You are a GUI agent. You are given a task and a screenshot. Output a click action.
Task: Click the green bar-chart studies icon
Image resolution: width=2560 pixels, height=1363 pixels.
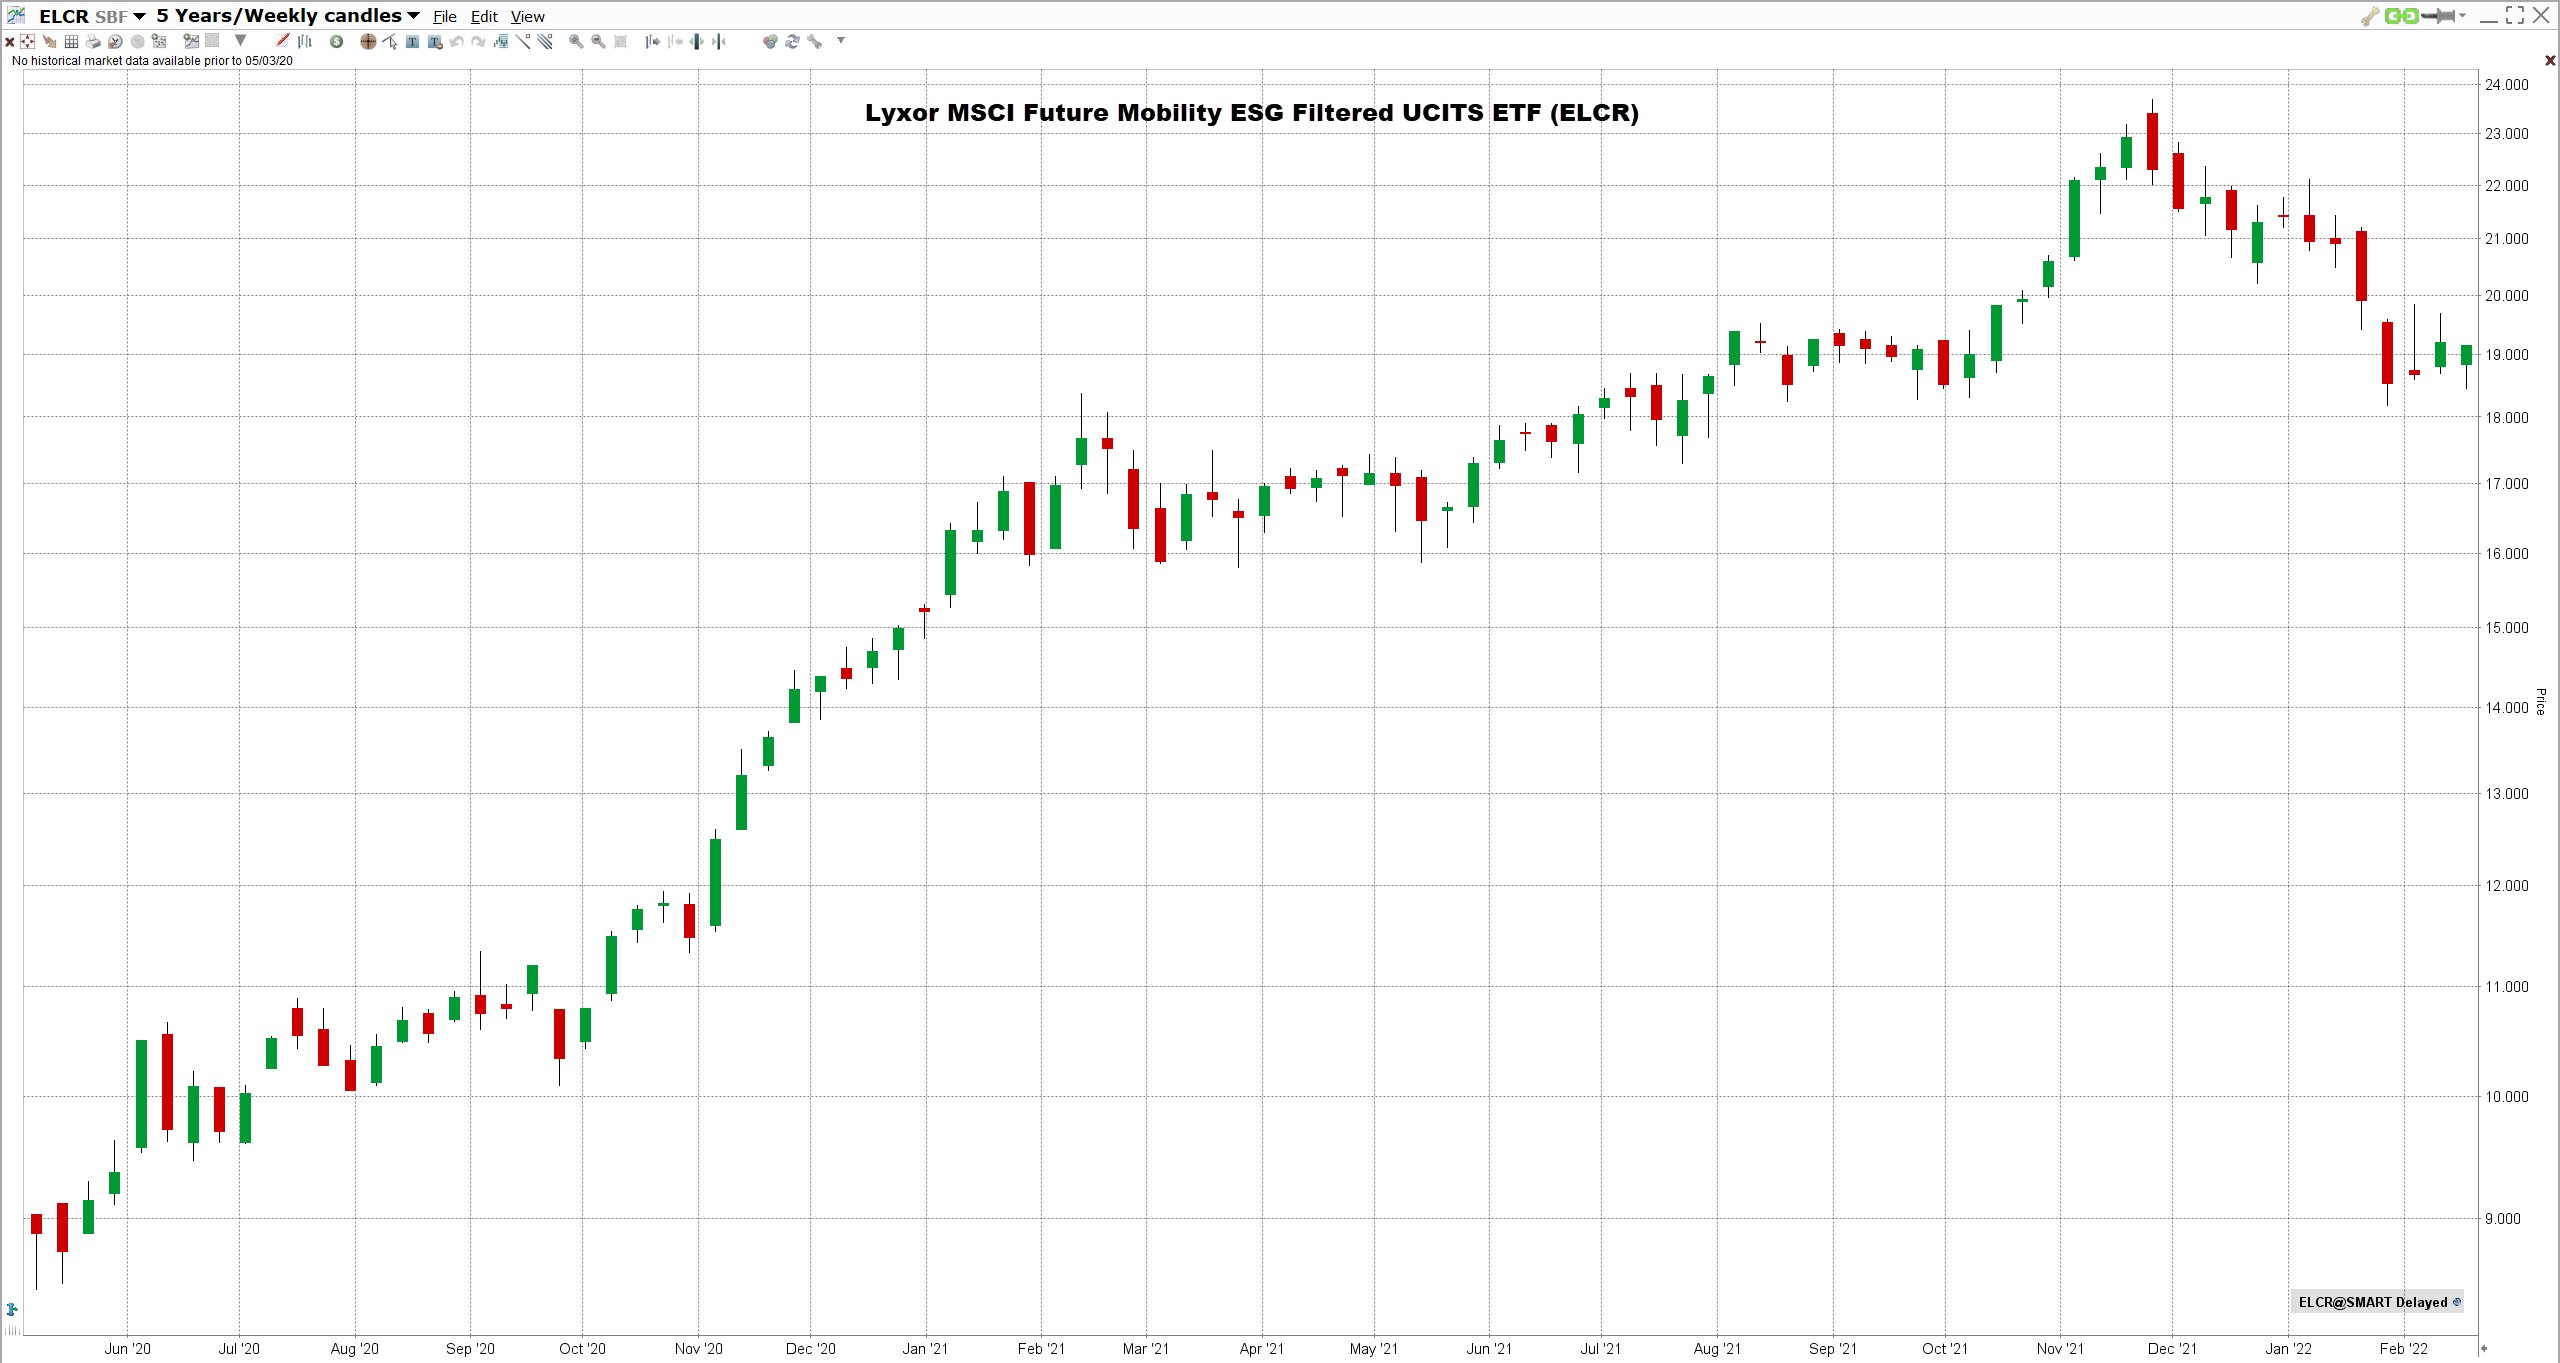(501, 42)
